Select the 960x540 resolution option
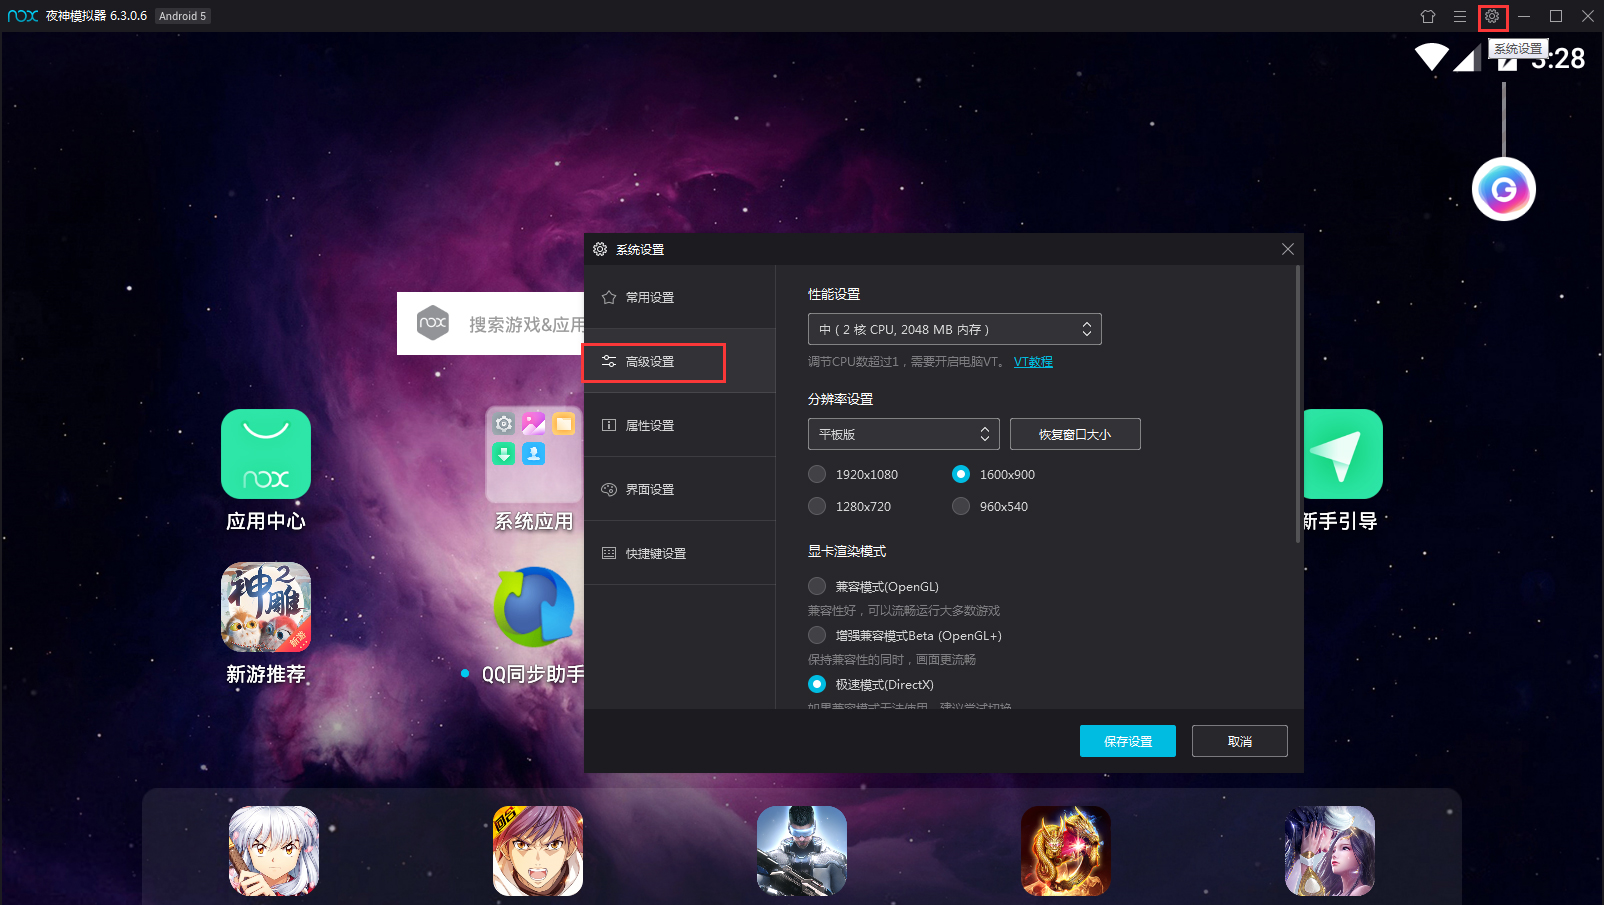Image resolution: width=1604 pixels, height=905 pixels. click(x=960, y=506)
